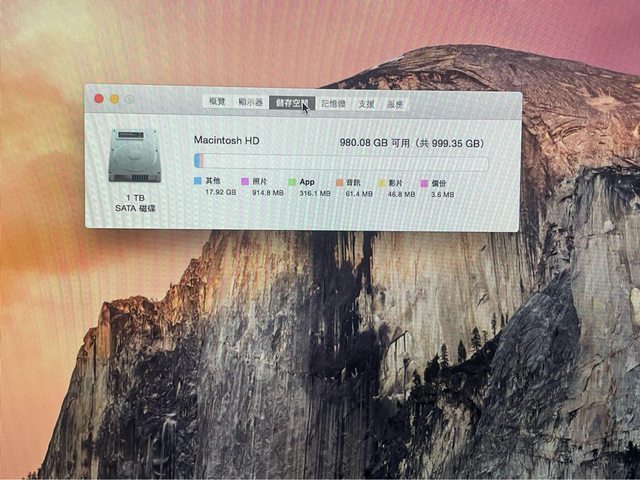Image resolution: width=640 pixels, height=480 pixels.
Task: Click the yellow 影片 legend color square
Action: (x=382, y=183)
